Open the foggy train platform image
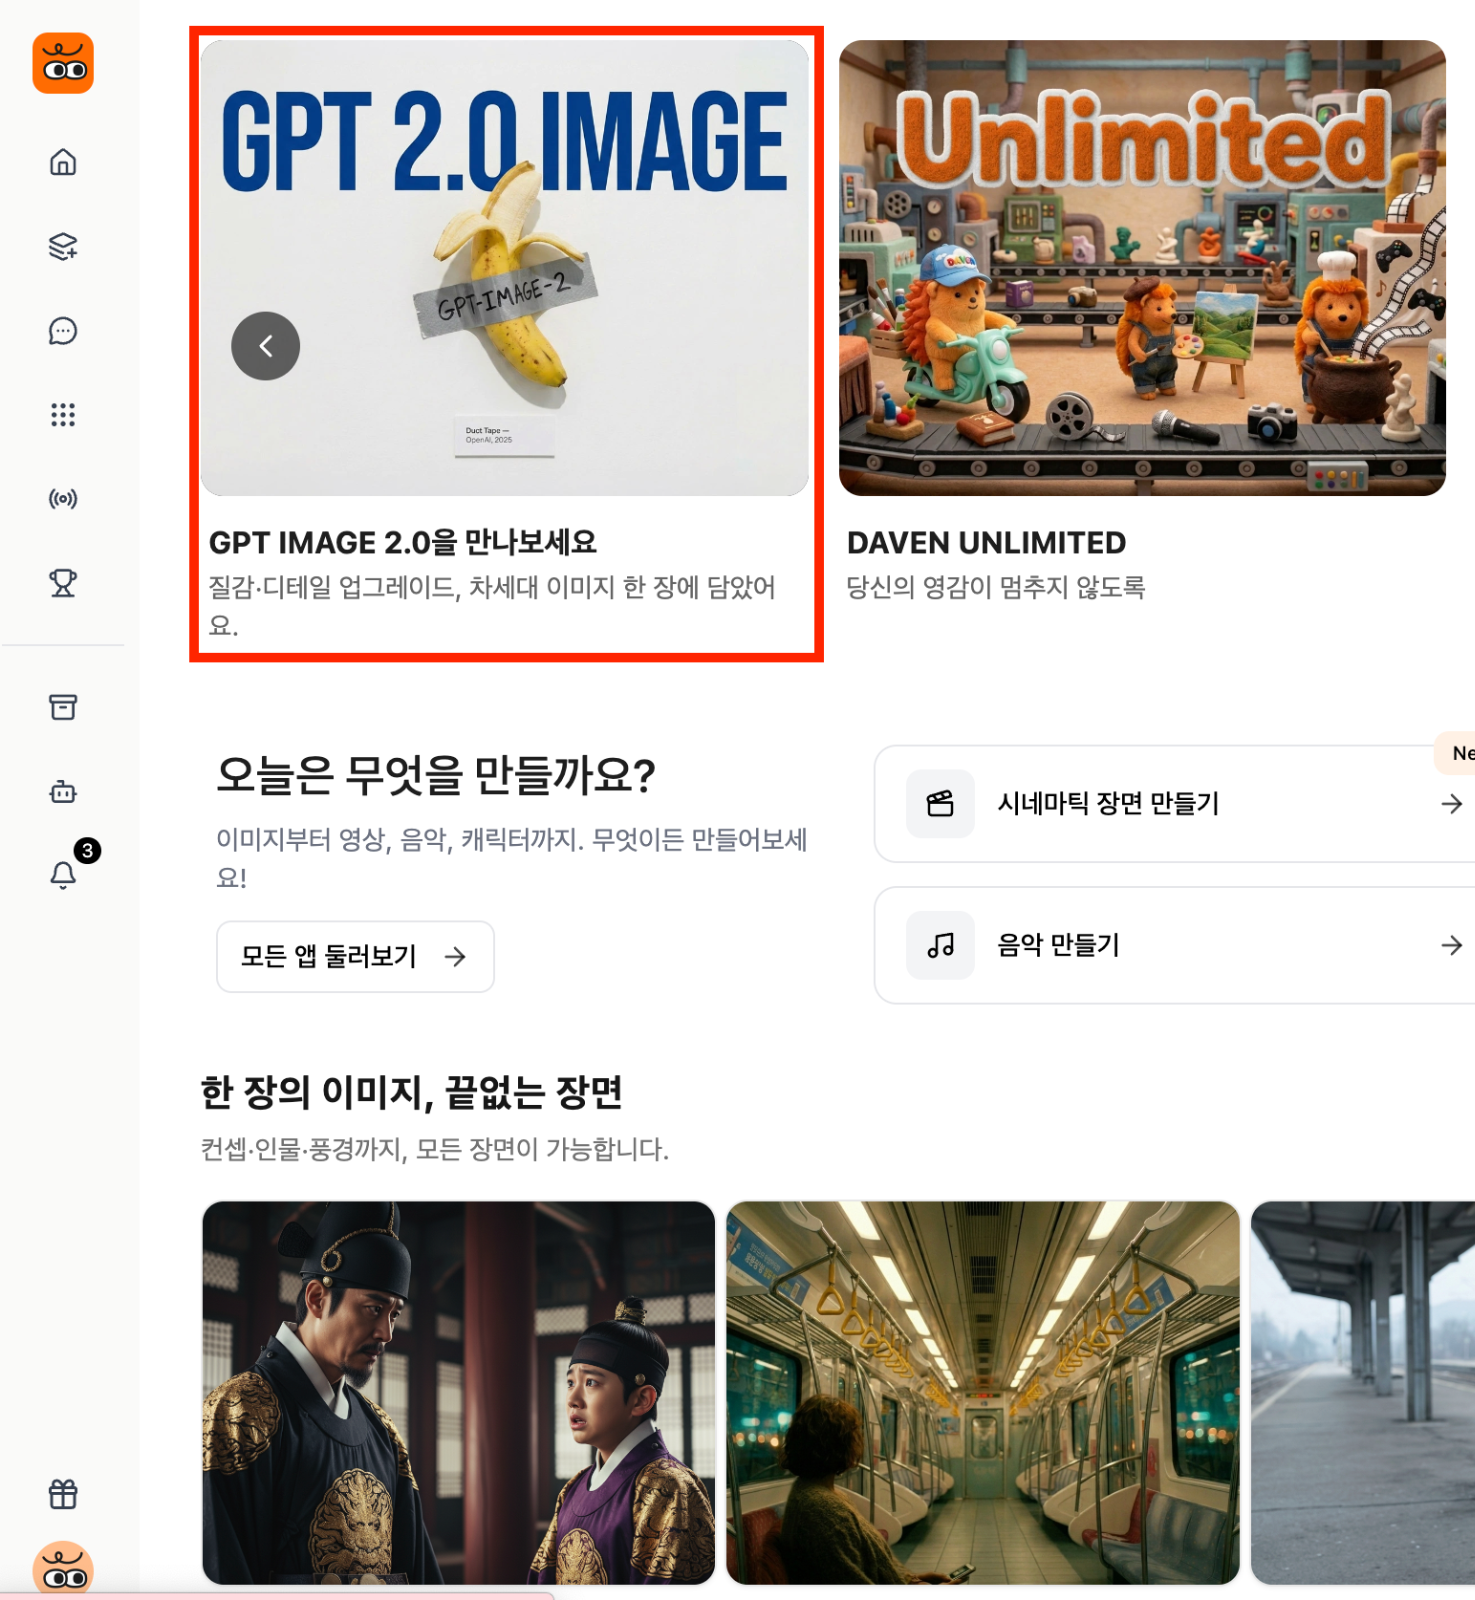Screen dimensions: 1475x1600 click(x=1363, y=1392)
